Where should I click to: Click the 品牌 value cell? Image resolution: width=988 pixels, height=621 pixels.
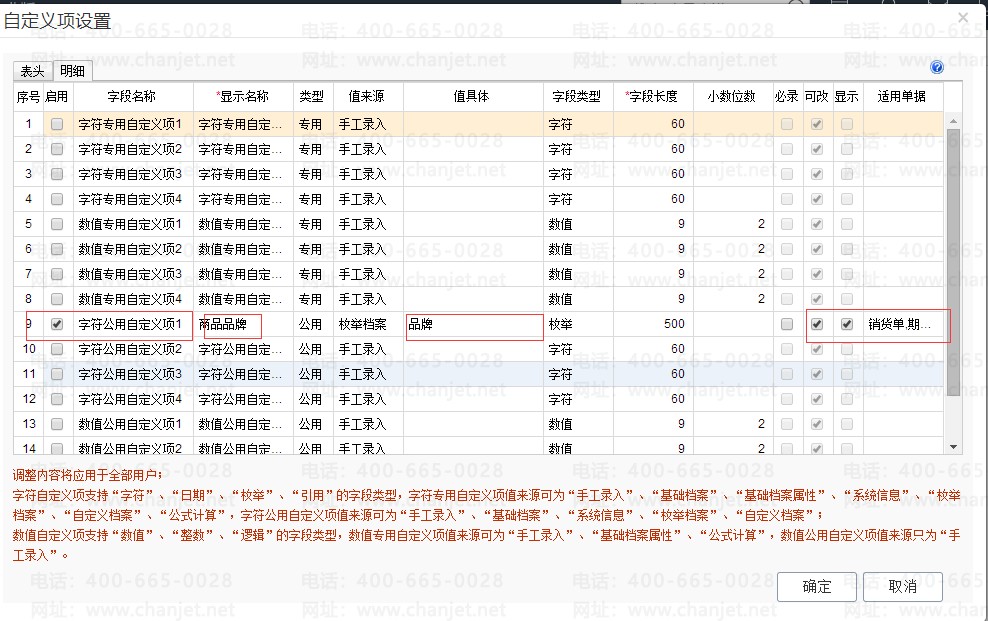[473, 324]
